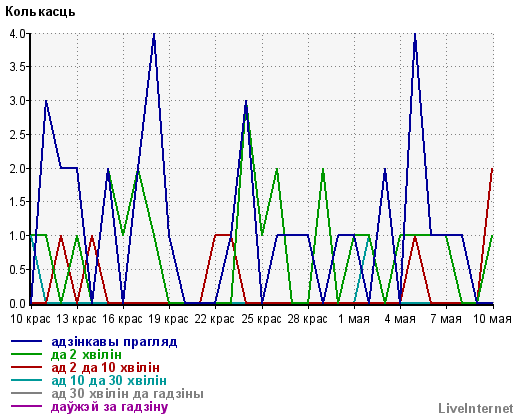Select the даўжэй за гадзіну legend label

110,407
